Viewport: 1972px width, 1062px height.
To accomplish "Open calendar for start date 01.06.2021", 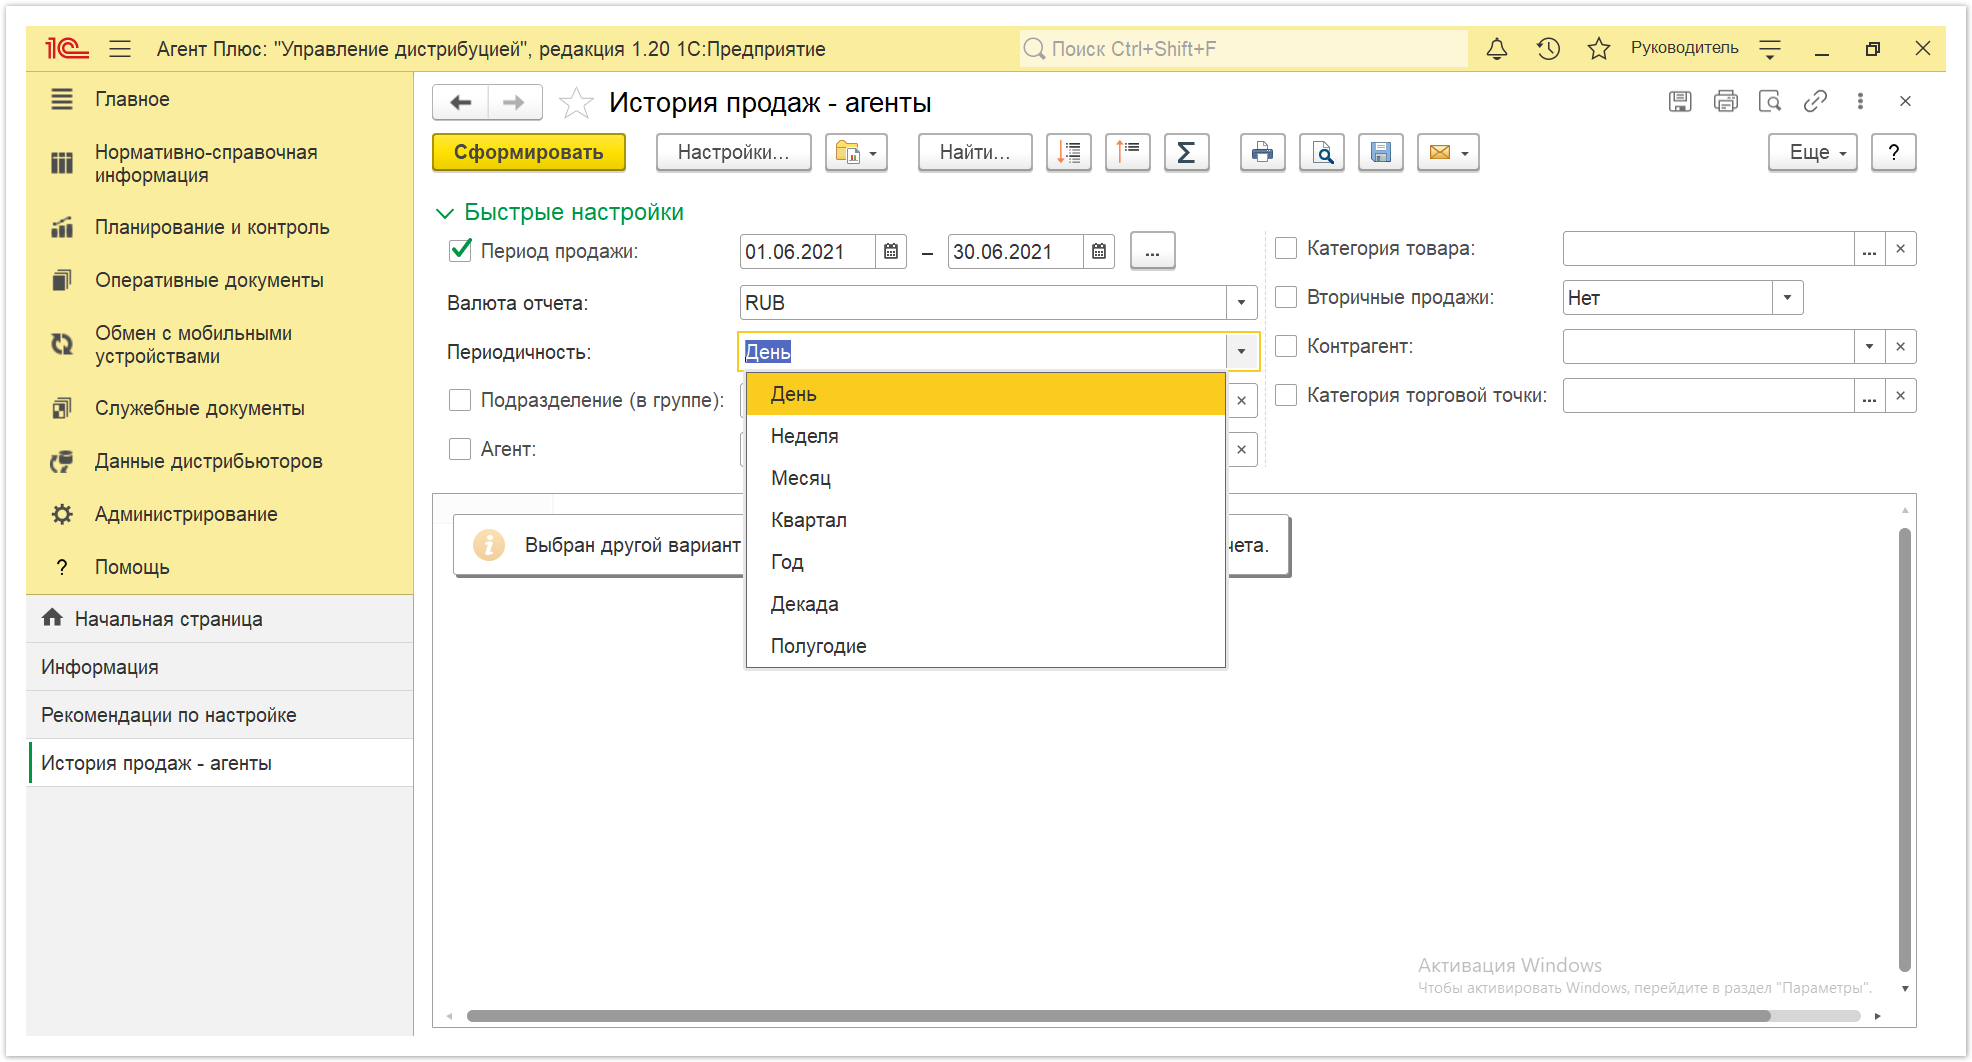I will point(890,252).
